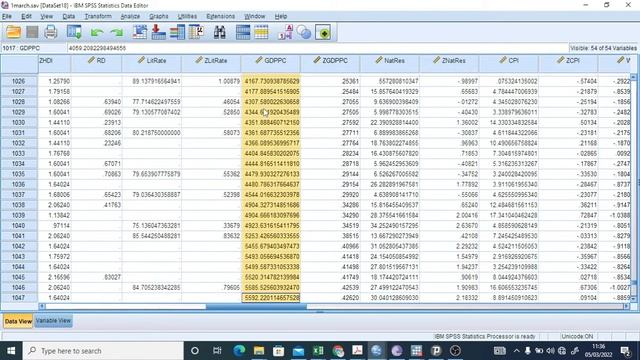Select the ZGDPPC column header

coord(330,60)
